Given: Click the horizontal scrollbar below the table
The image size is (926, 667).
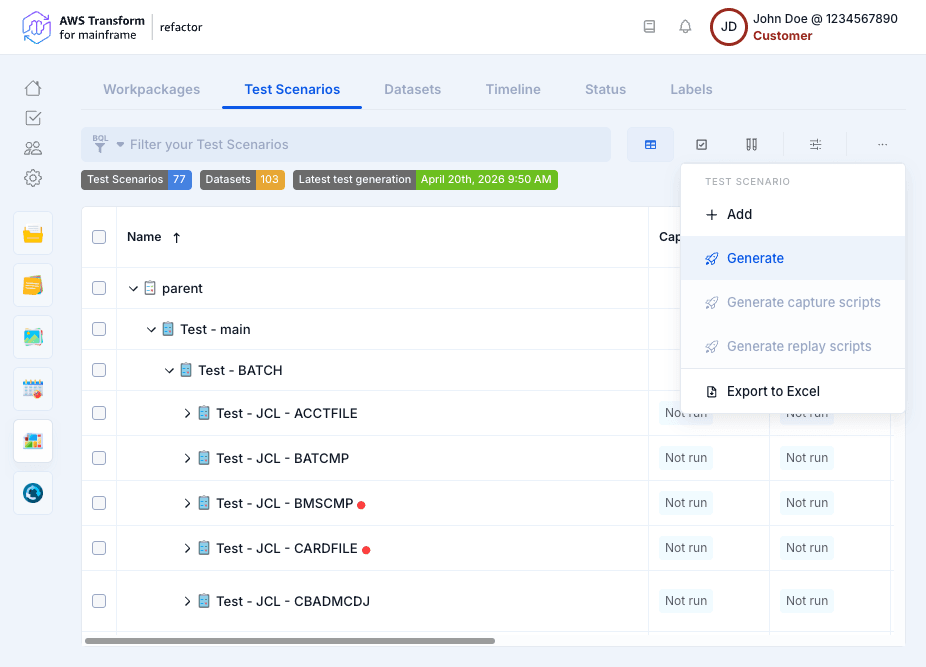Looking at the screenshot, I should [290, 640].
